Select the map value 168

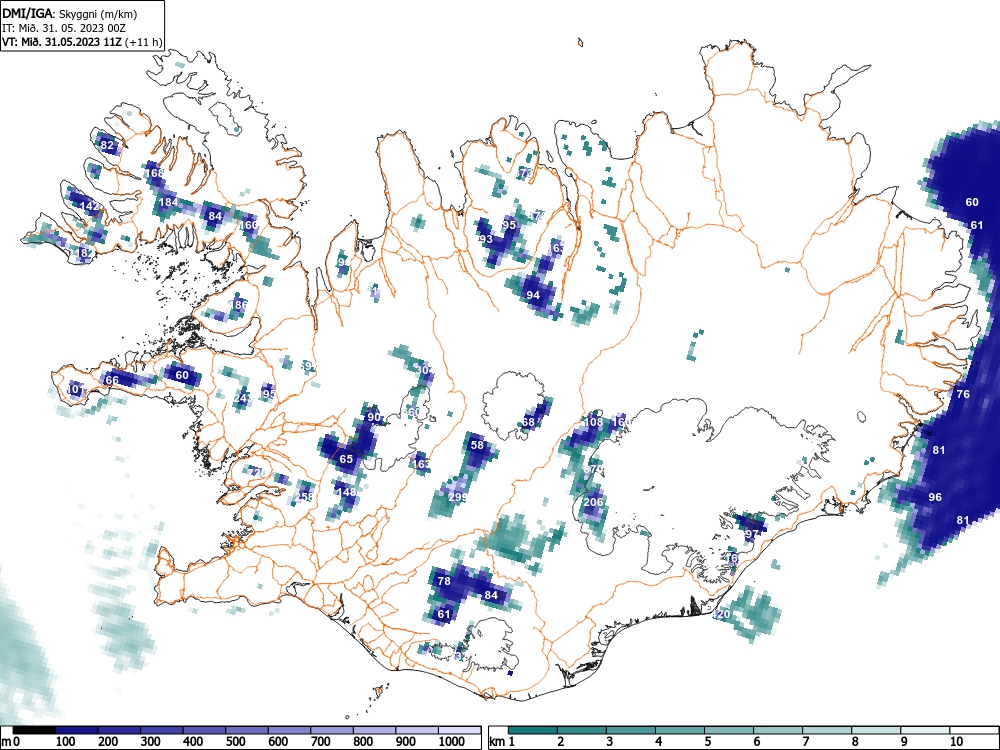click(154, 173)
